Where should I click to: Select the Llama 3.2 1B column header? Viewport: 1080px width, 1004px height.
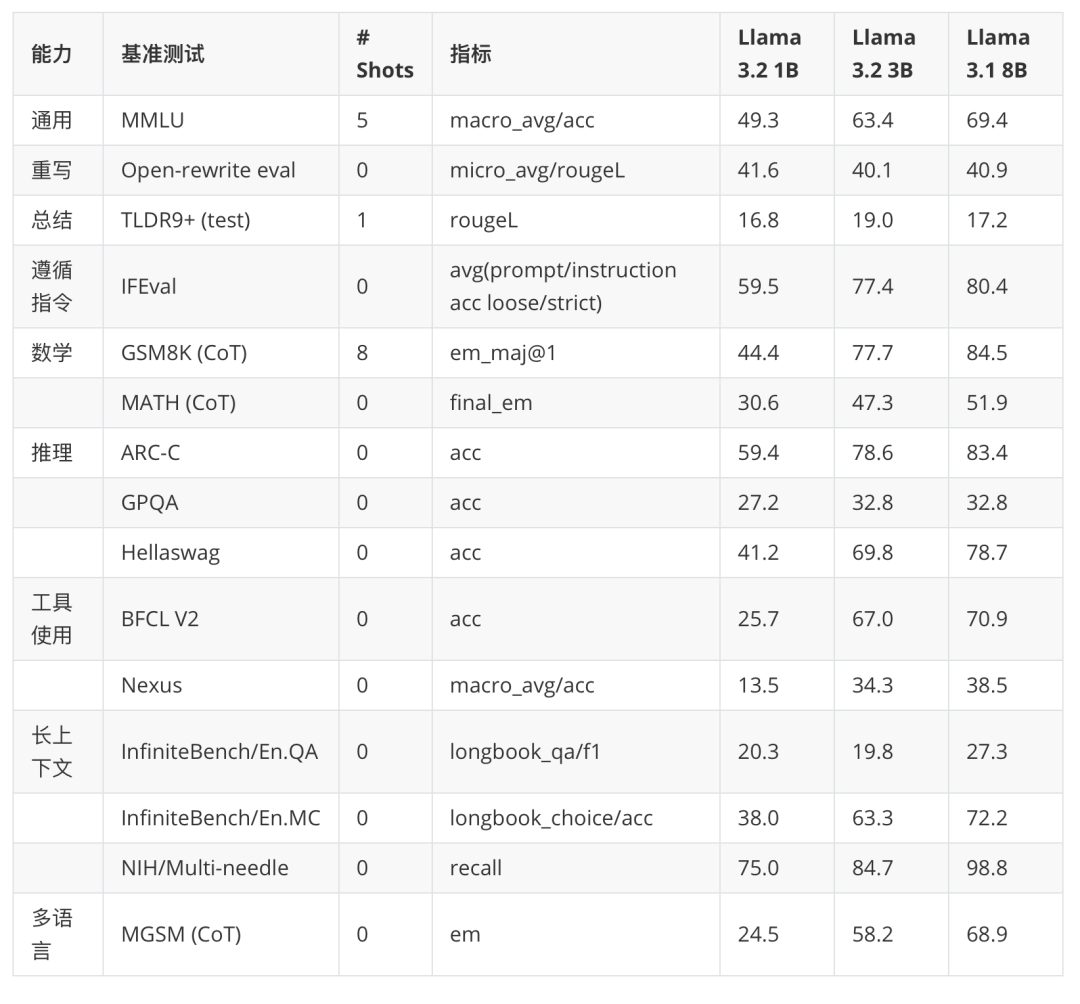(x=770, y=52)
